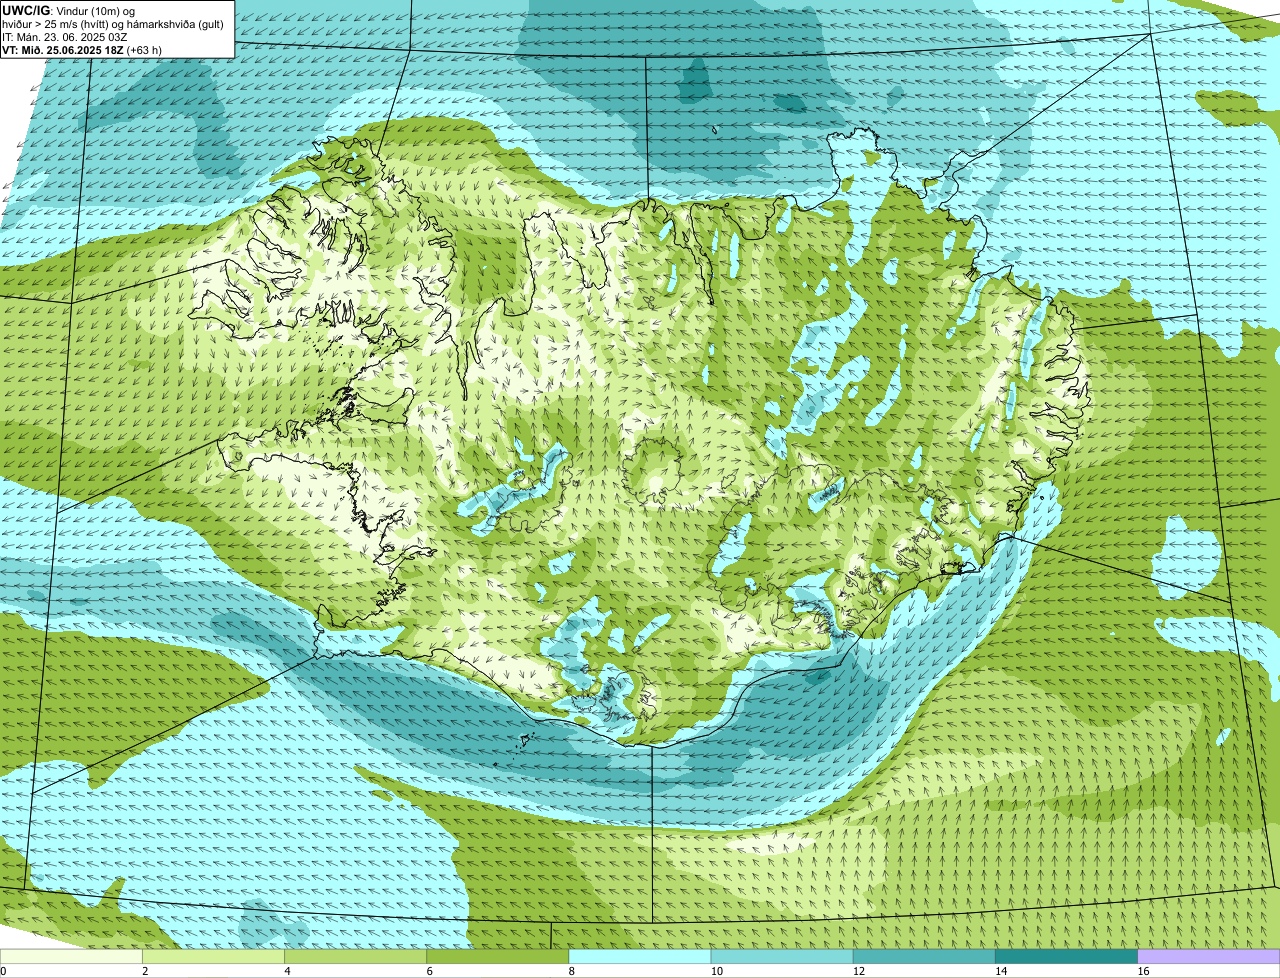Click the scale label "12"

click(x=858, y=971)
